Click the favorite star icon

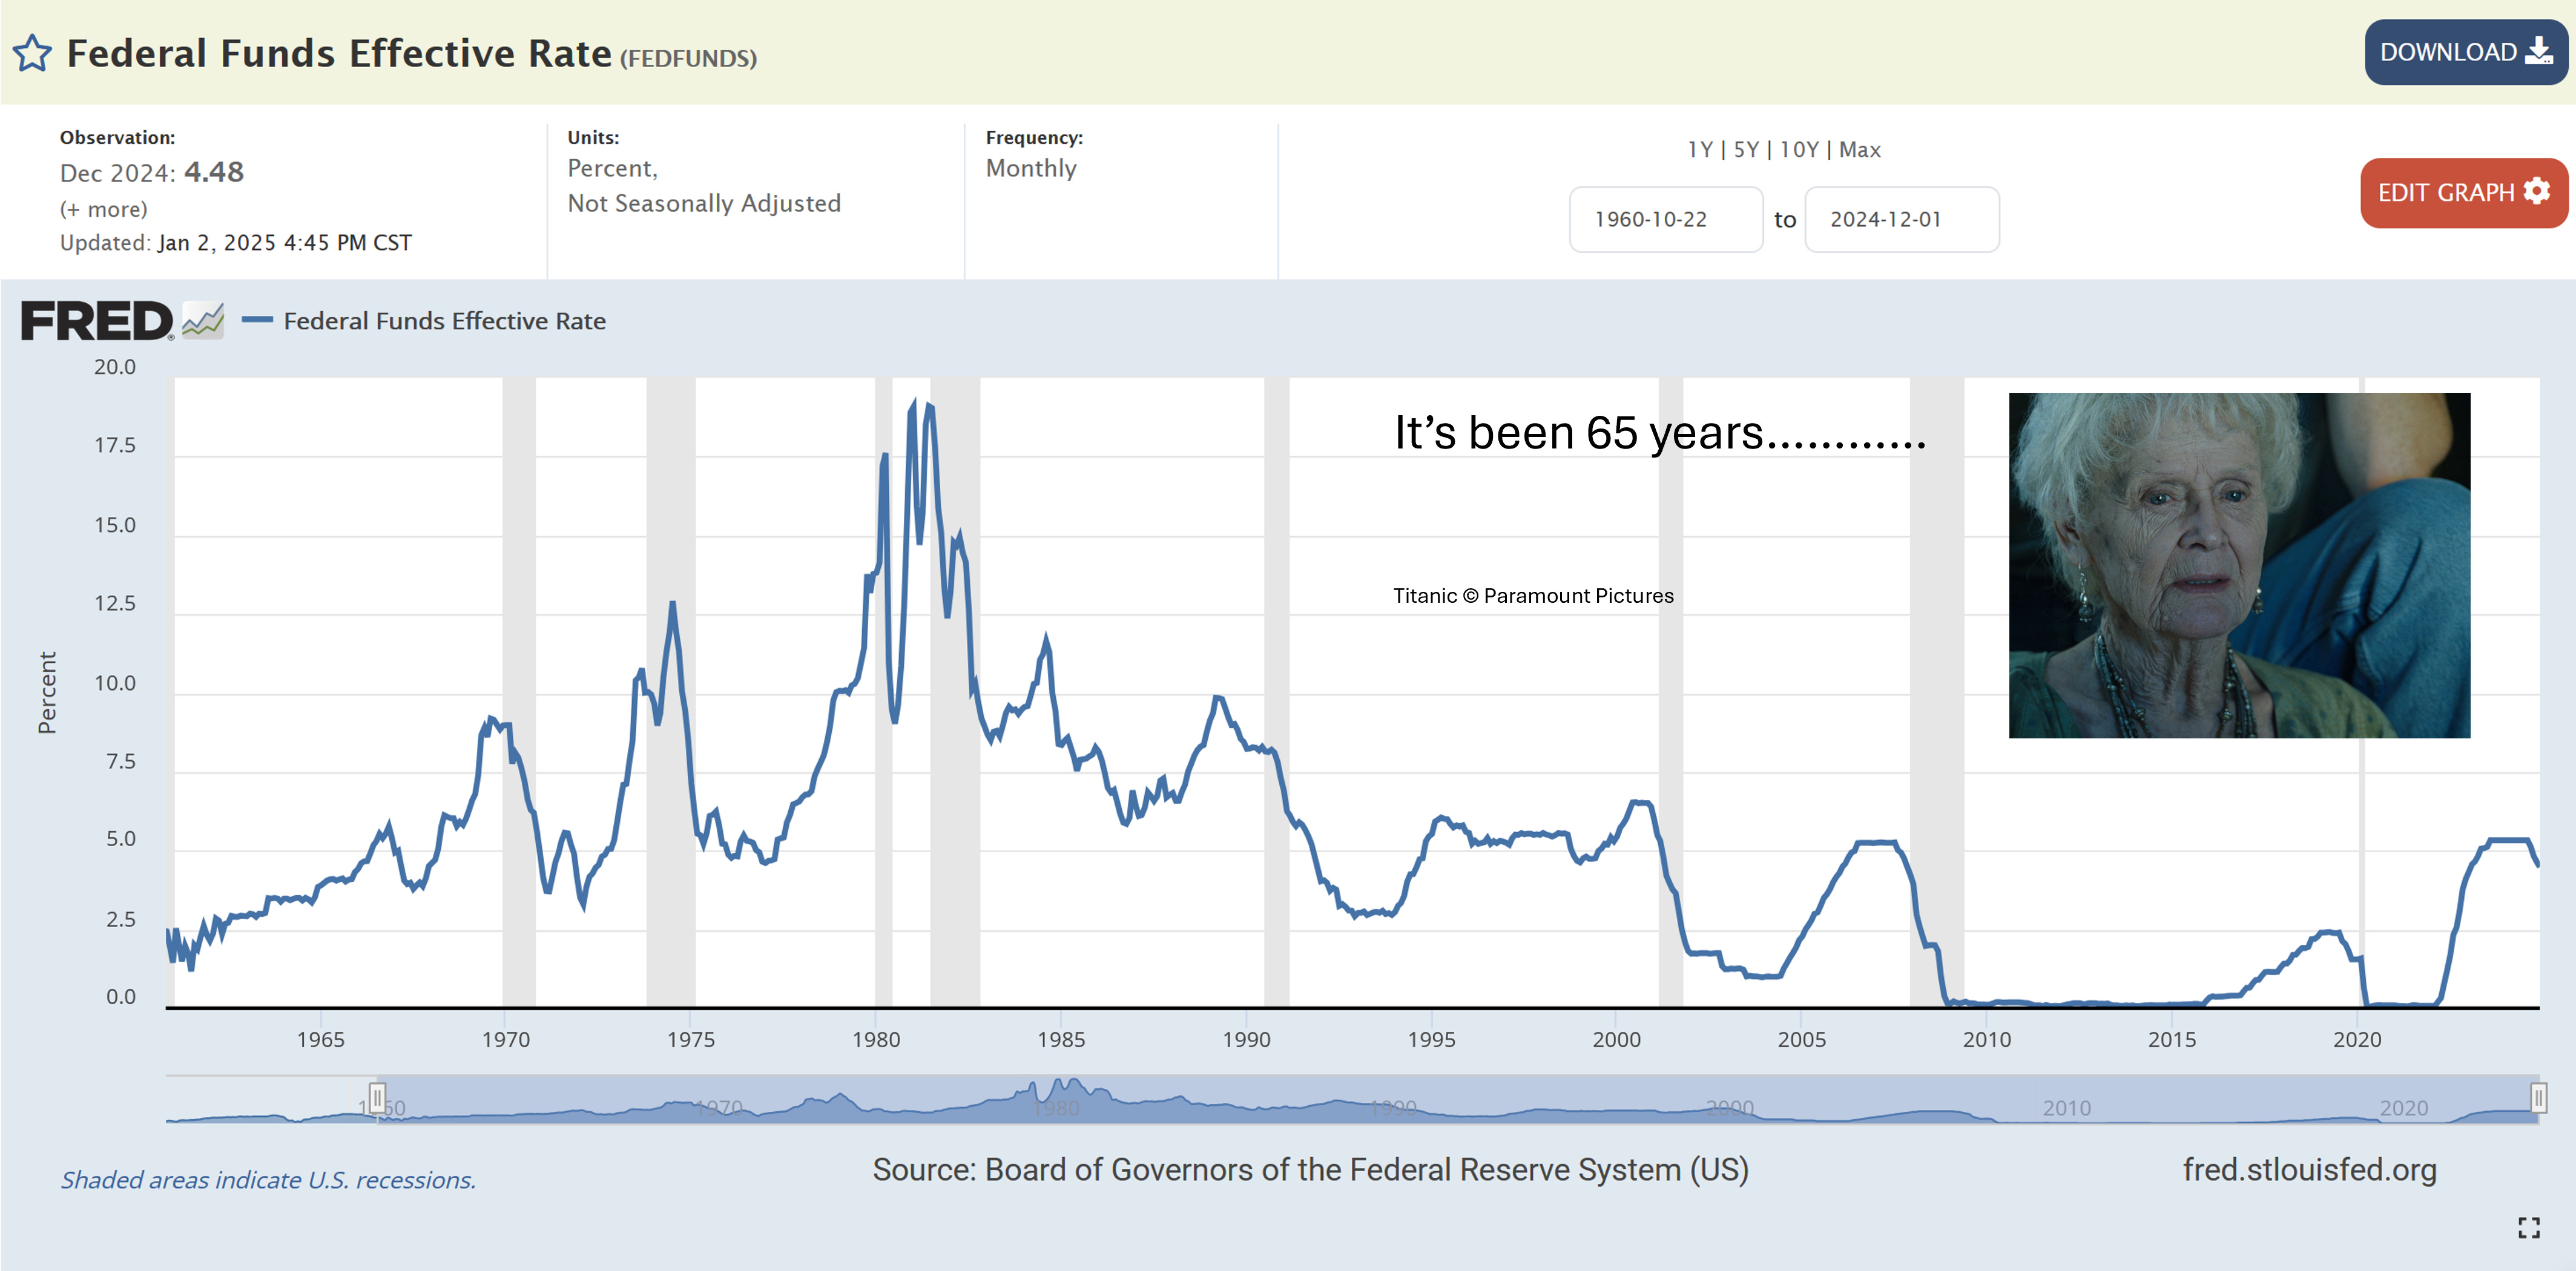pyautogui.click(x=32, y=53)
